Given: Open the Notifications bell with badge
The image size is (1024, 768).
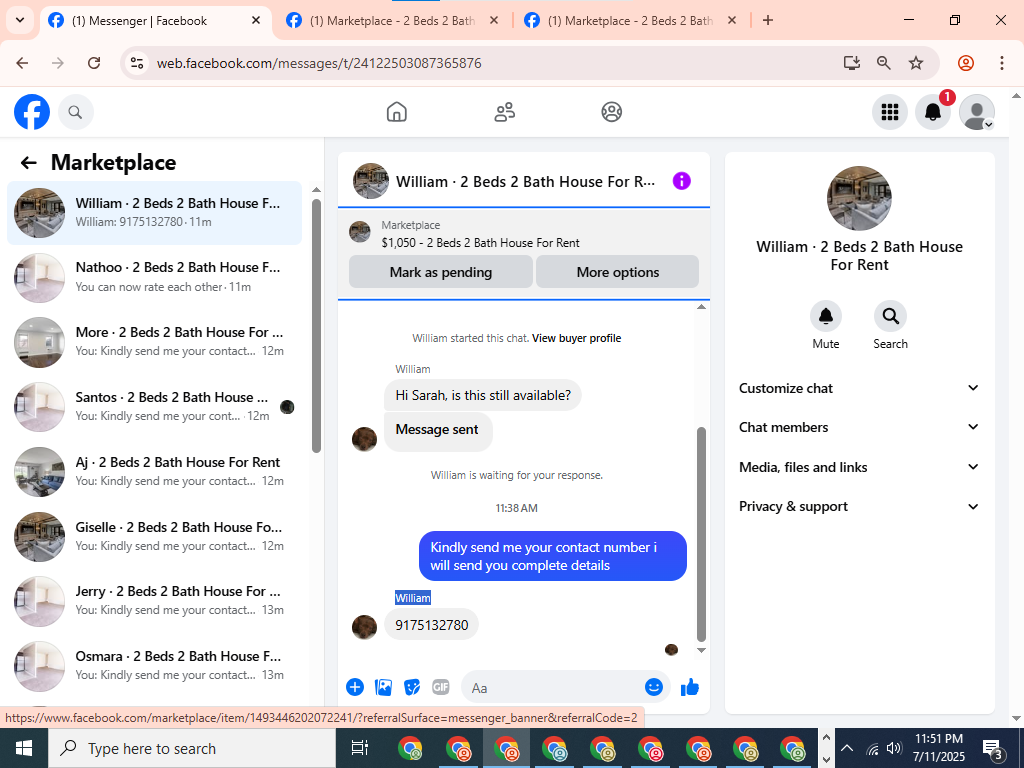Looking at the screenshot, I should (x=933, y=112).
